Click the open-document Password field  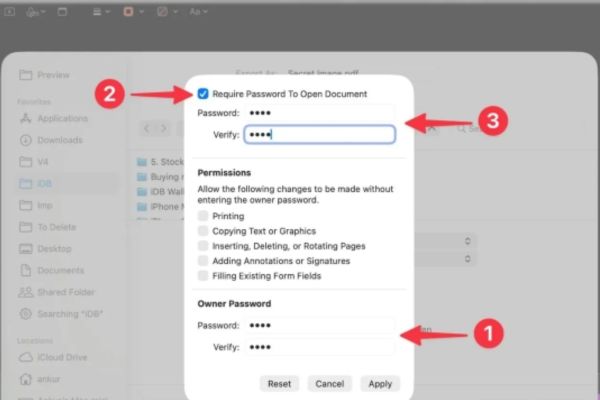point(320,113)
